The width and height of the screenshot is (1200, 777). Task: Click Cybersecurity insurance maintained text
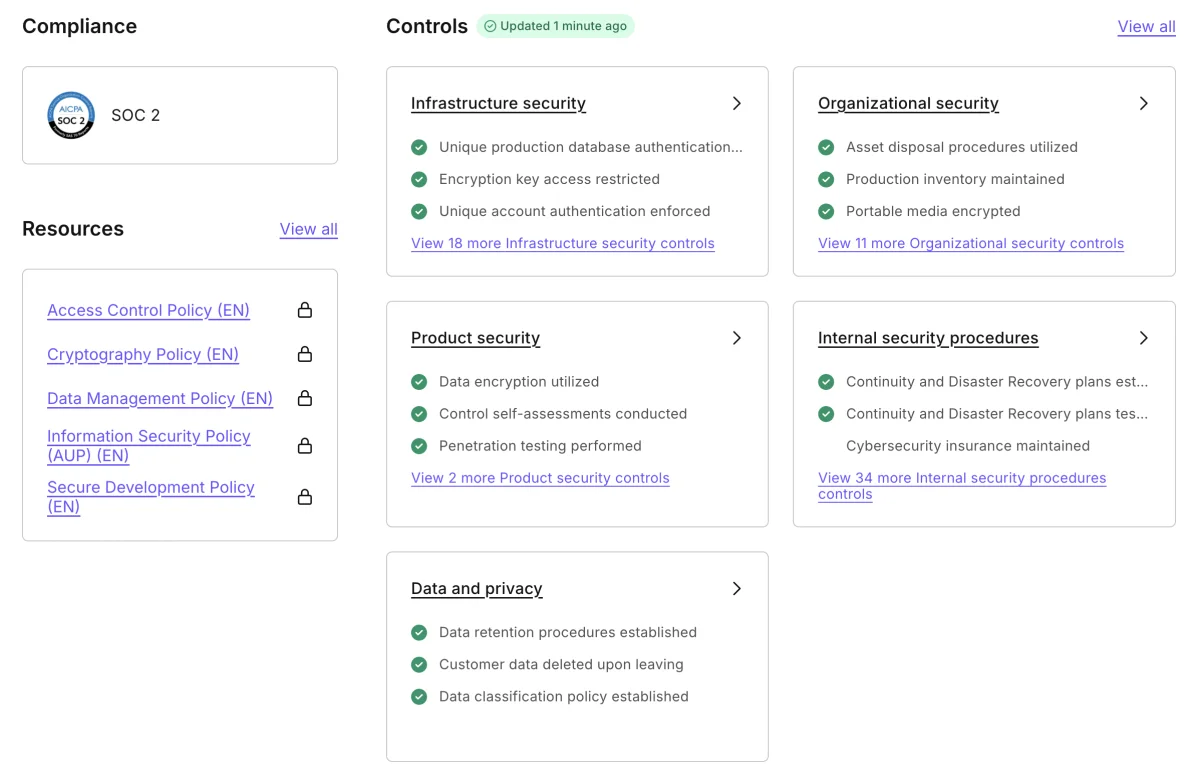coord(968,445)
